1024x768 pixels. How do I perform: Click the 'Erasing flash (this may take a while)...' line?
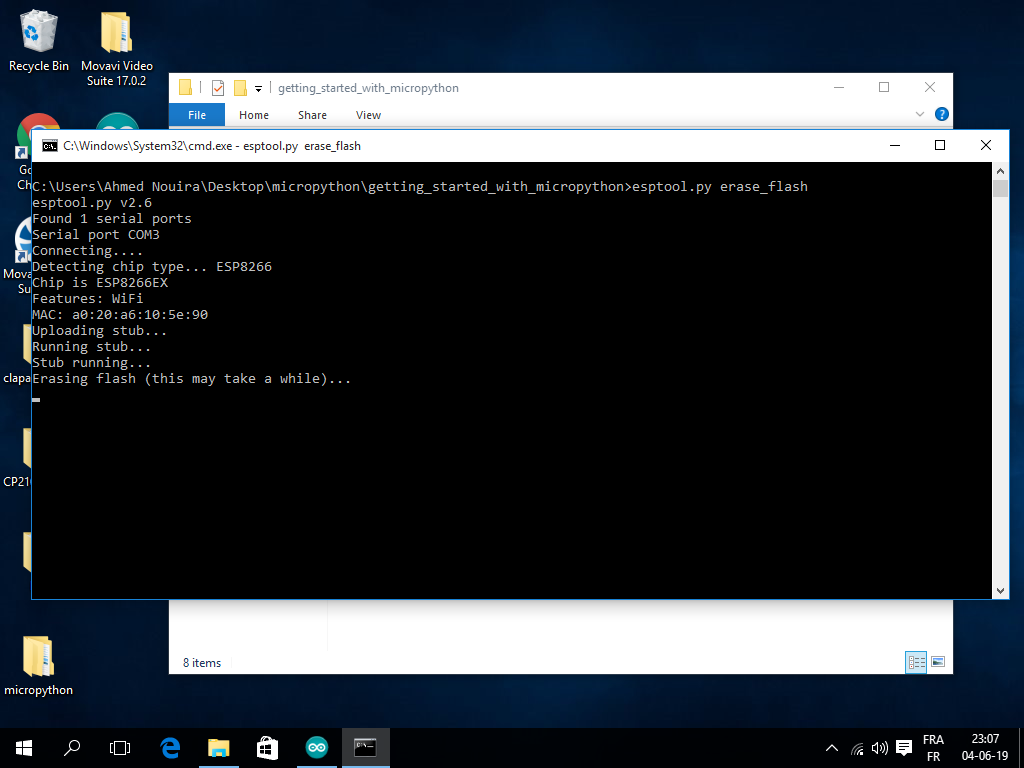pos(191,379)
